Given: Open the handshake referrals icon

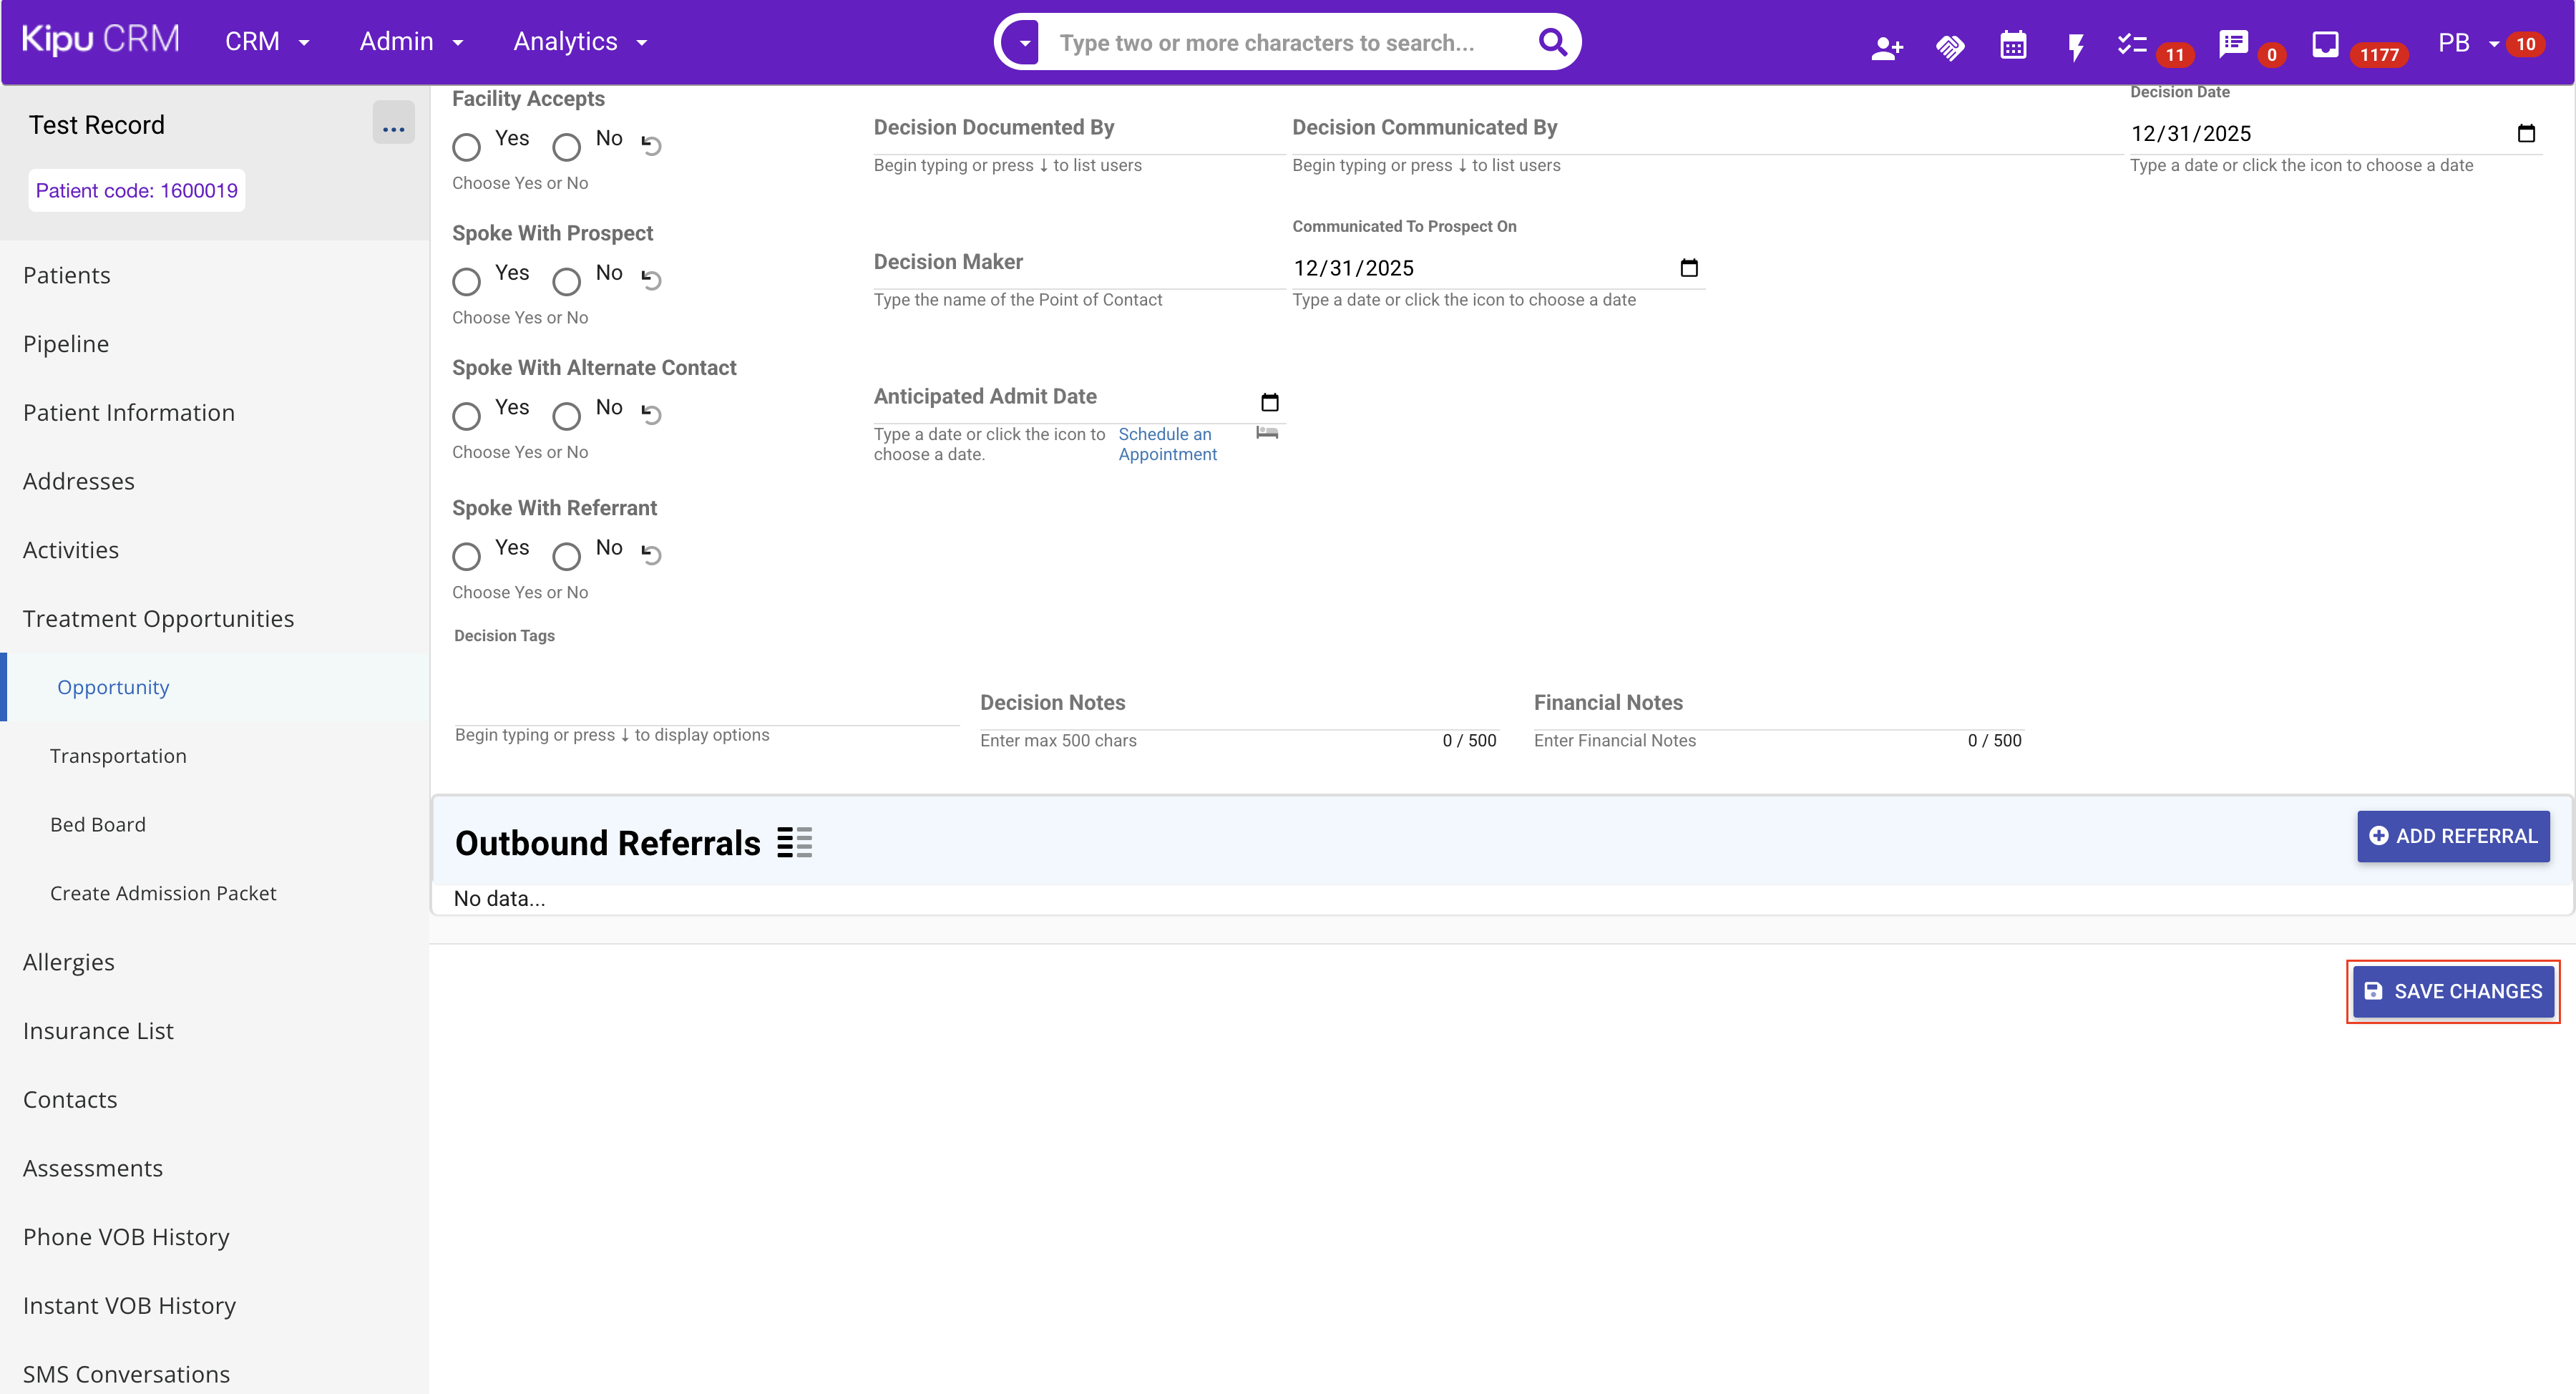Looking at the screenshot, I should click(1950, 46).
